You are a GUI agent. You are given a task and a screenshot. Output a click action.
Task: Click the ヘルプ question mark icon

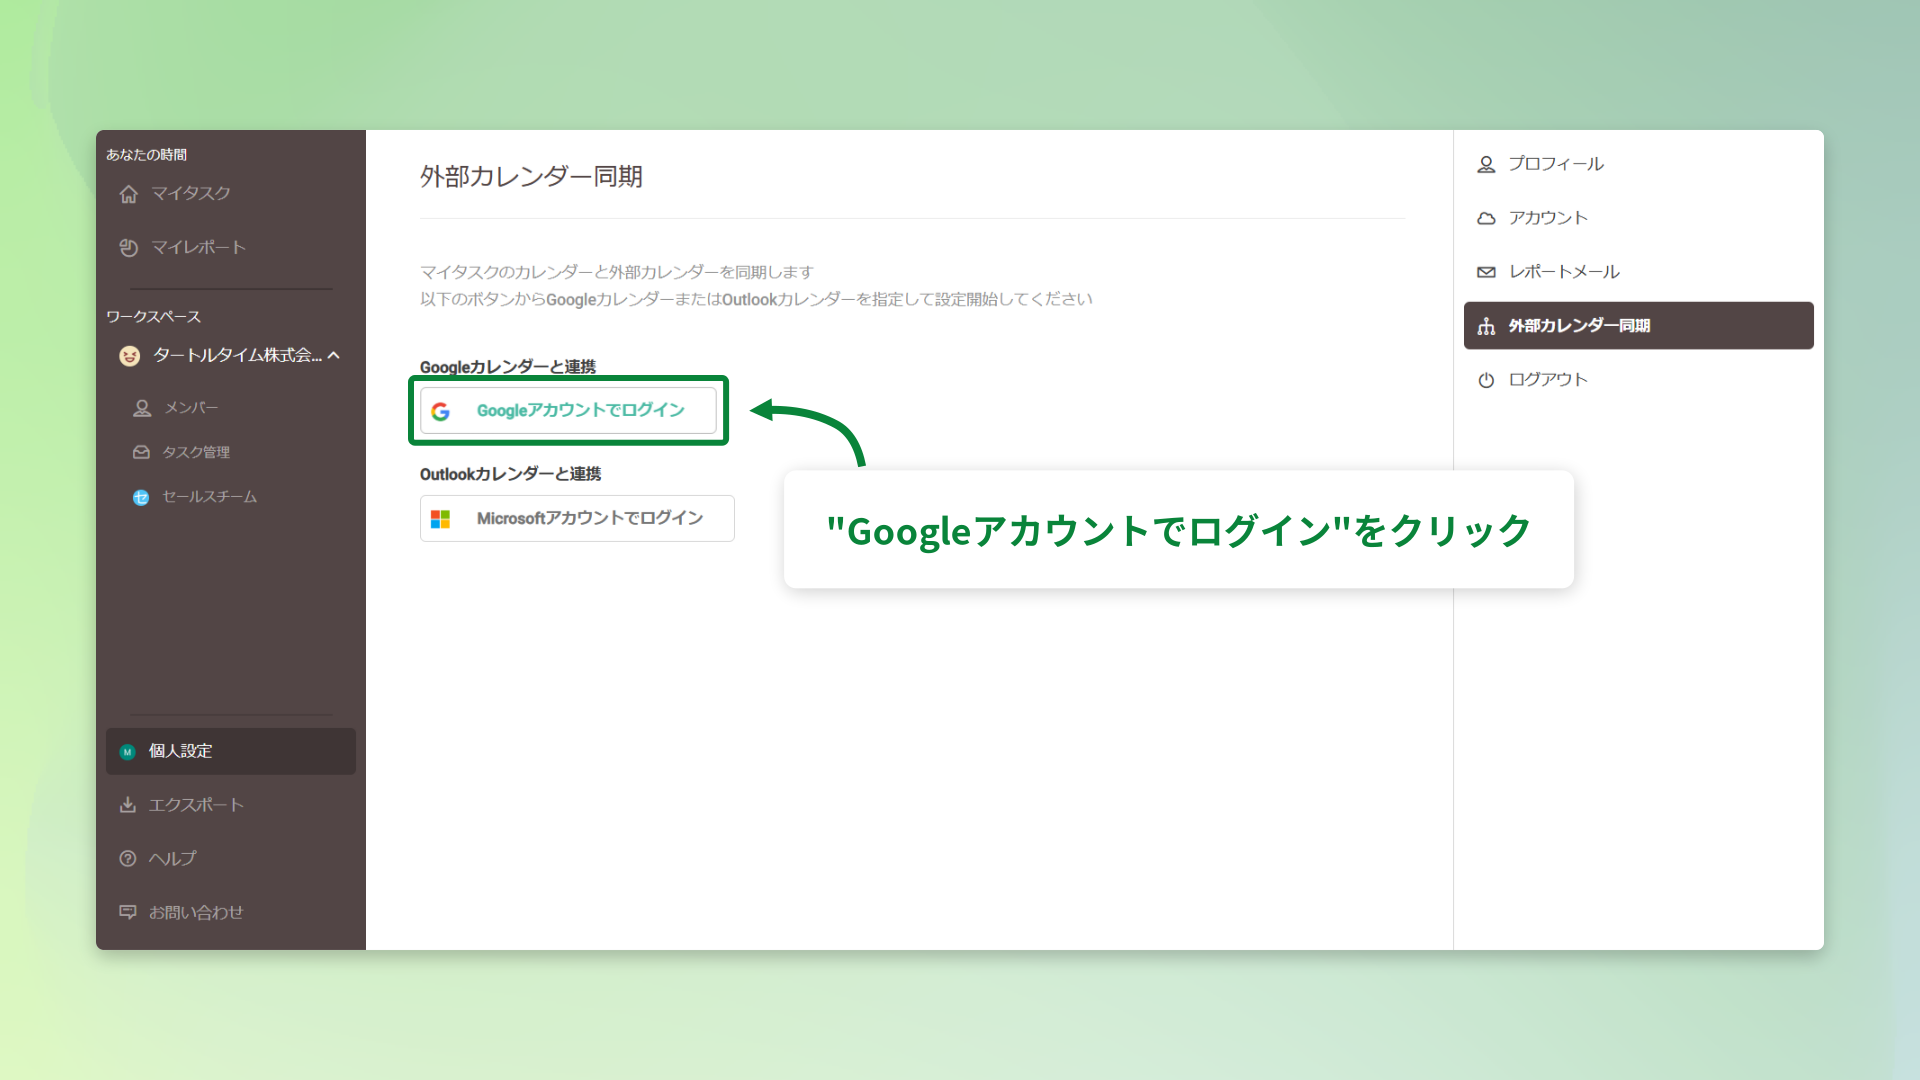coord(128,858)
